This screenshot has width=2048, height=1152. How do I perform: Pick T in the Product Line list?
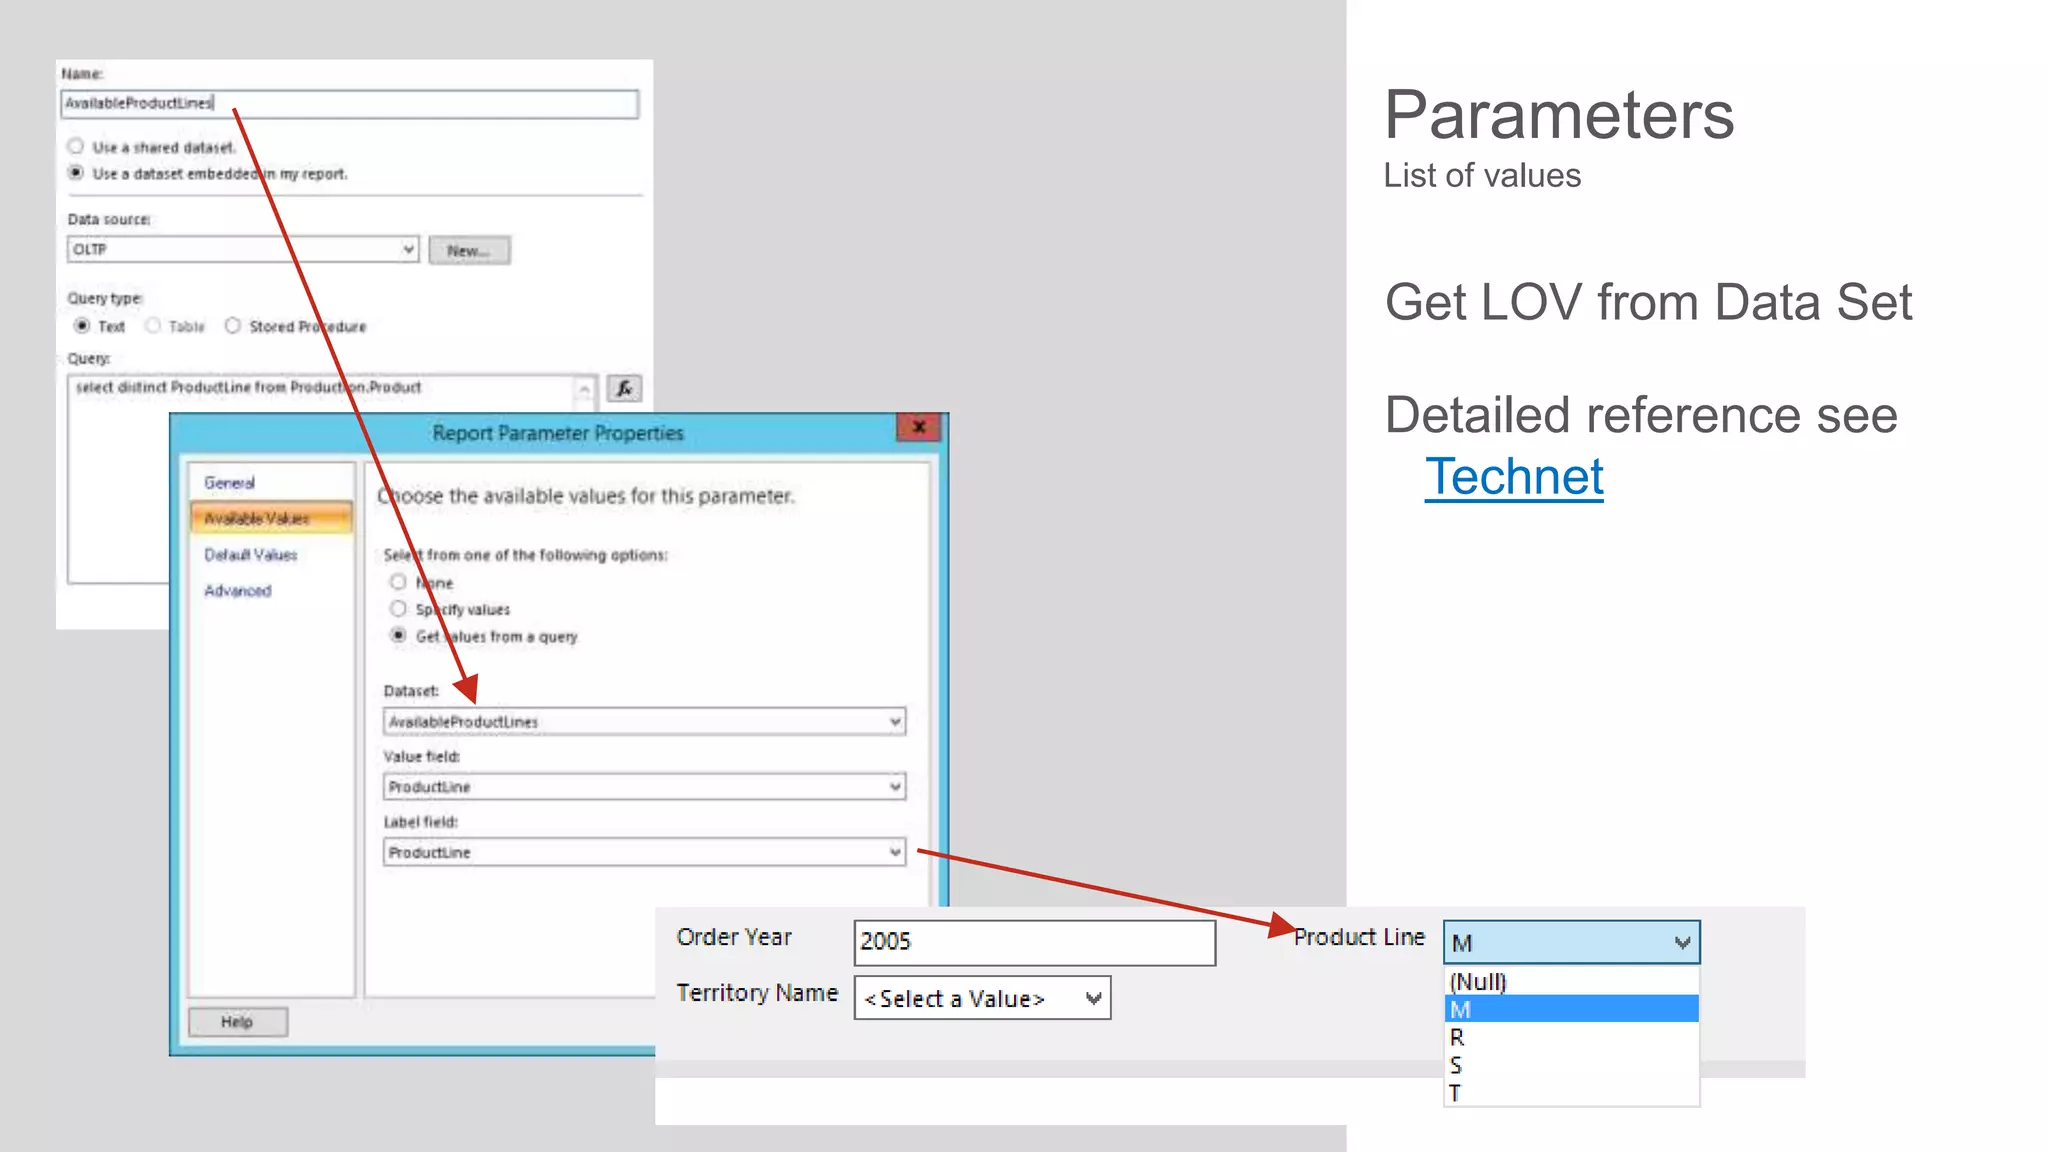(1571, 1092)
